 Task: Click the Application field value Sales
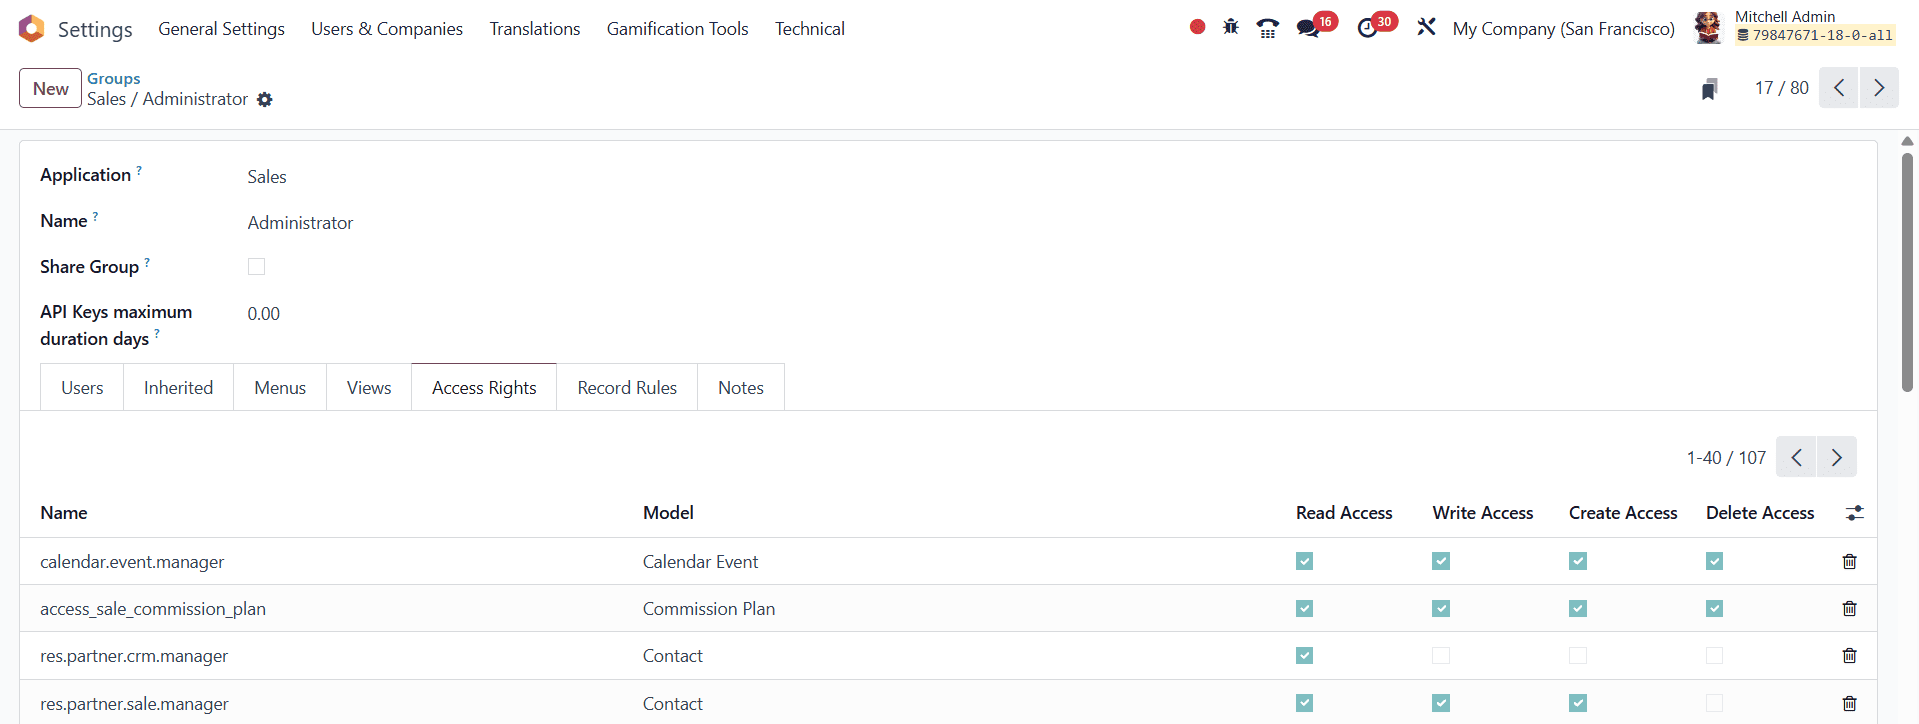pos(267,177)
